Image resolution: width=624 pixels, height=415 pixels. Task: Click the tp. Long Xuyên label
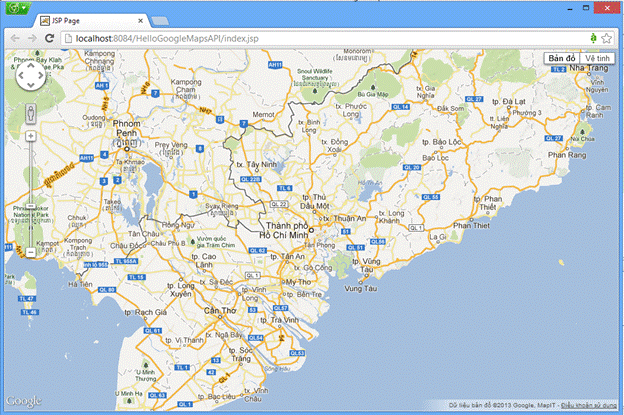point(181,290)
